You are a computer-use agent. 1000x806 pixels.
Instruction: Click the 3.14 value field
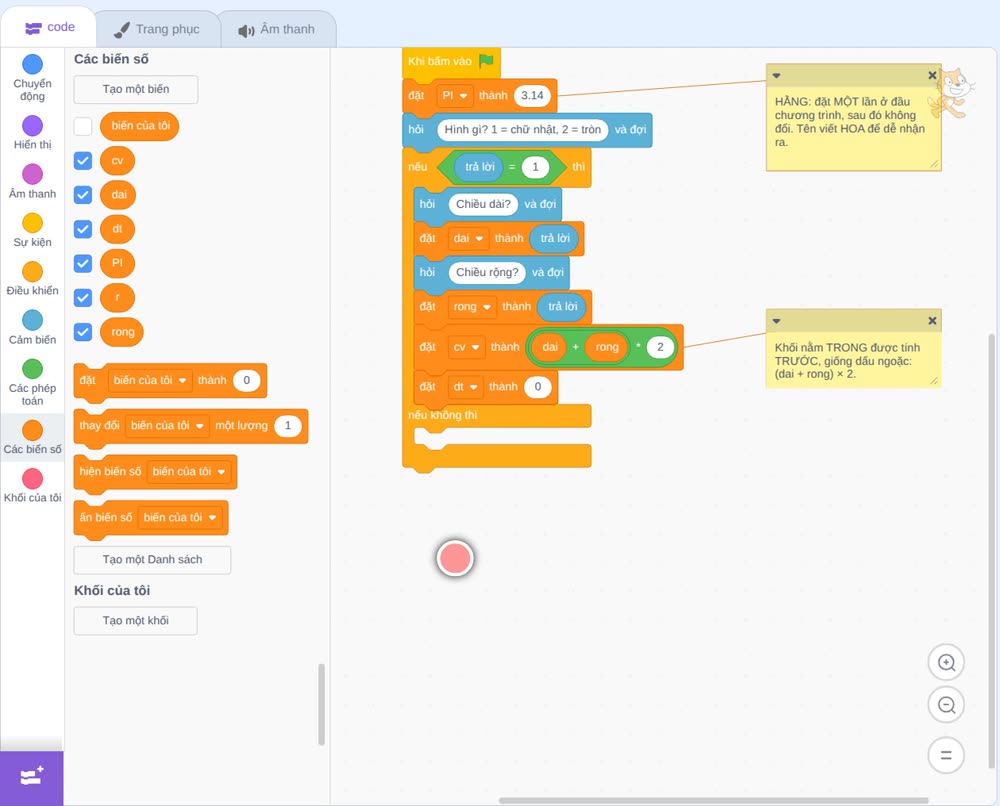point(532,96)
